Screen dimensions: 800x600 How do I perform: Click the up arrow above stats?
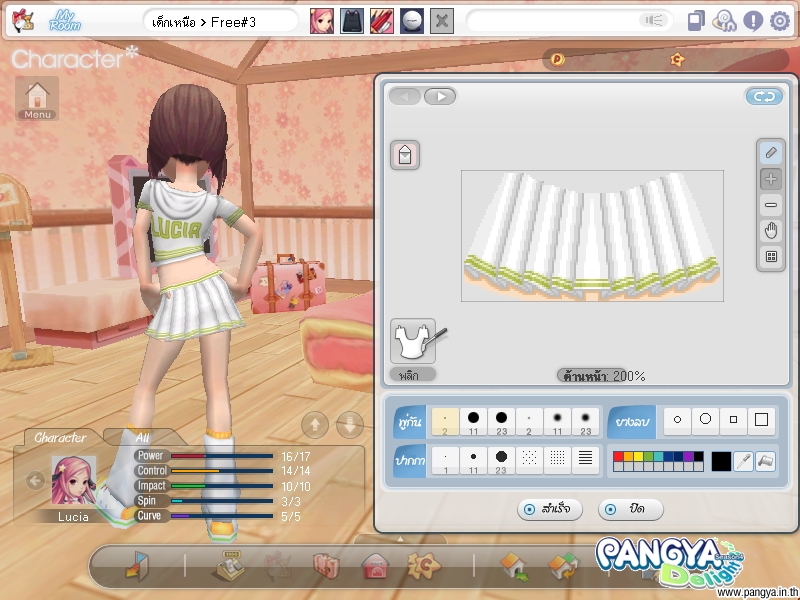315,424
